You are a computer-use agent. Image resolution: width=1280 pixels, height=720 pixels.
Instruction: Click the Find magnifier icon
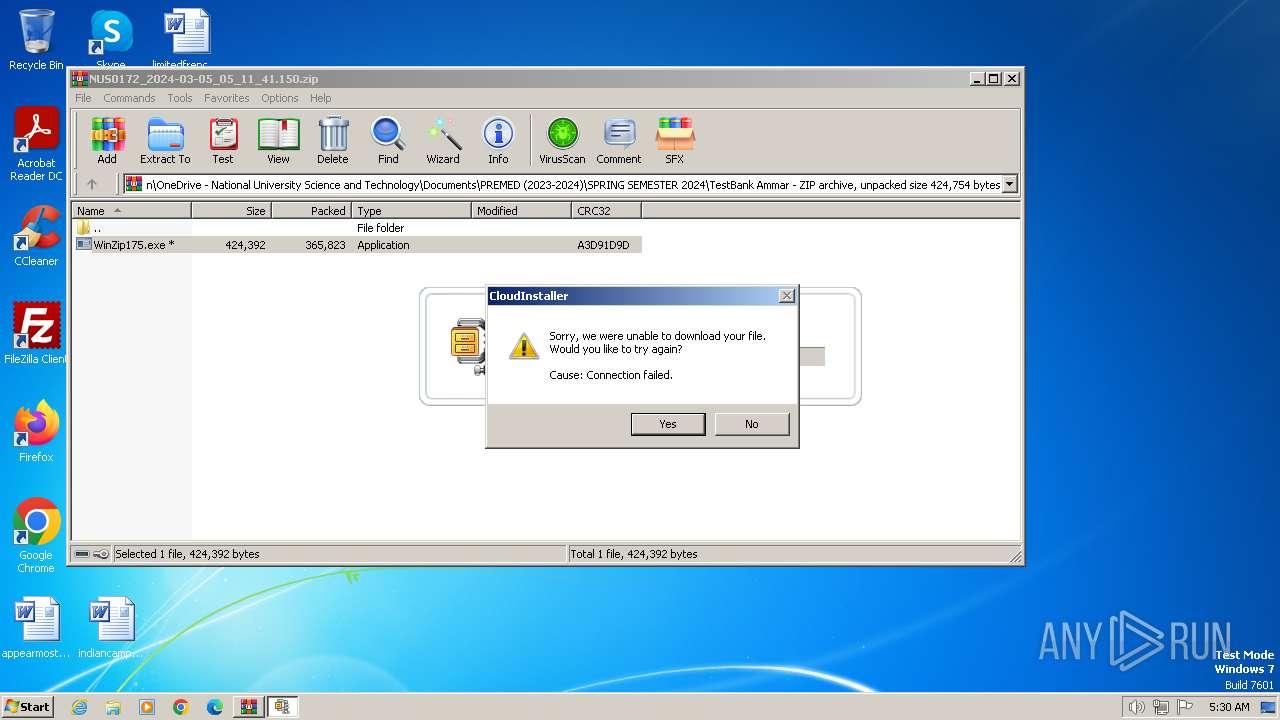(388, 140)
